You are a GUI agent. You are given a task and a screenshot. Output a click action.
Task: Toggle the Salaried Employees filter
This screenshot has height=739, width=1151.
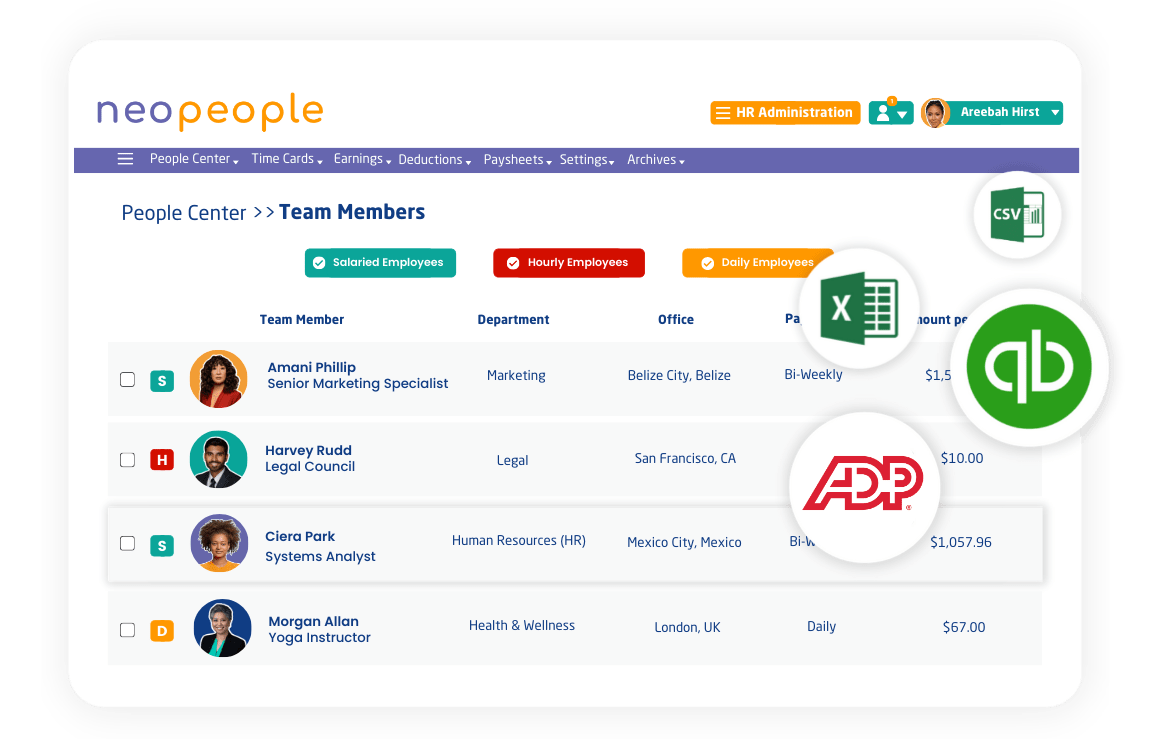click(380, 263)
